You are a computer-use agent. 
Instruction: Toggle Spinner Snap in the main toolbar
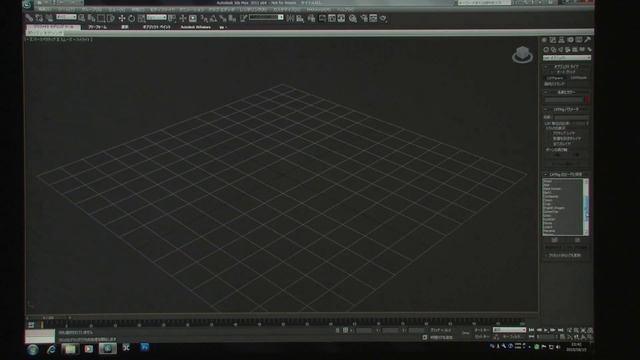pos(232,18)
